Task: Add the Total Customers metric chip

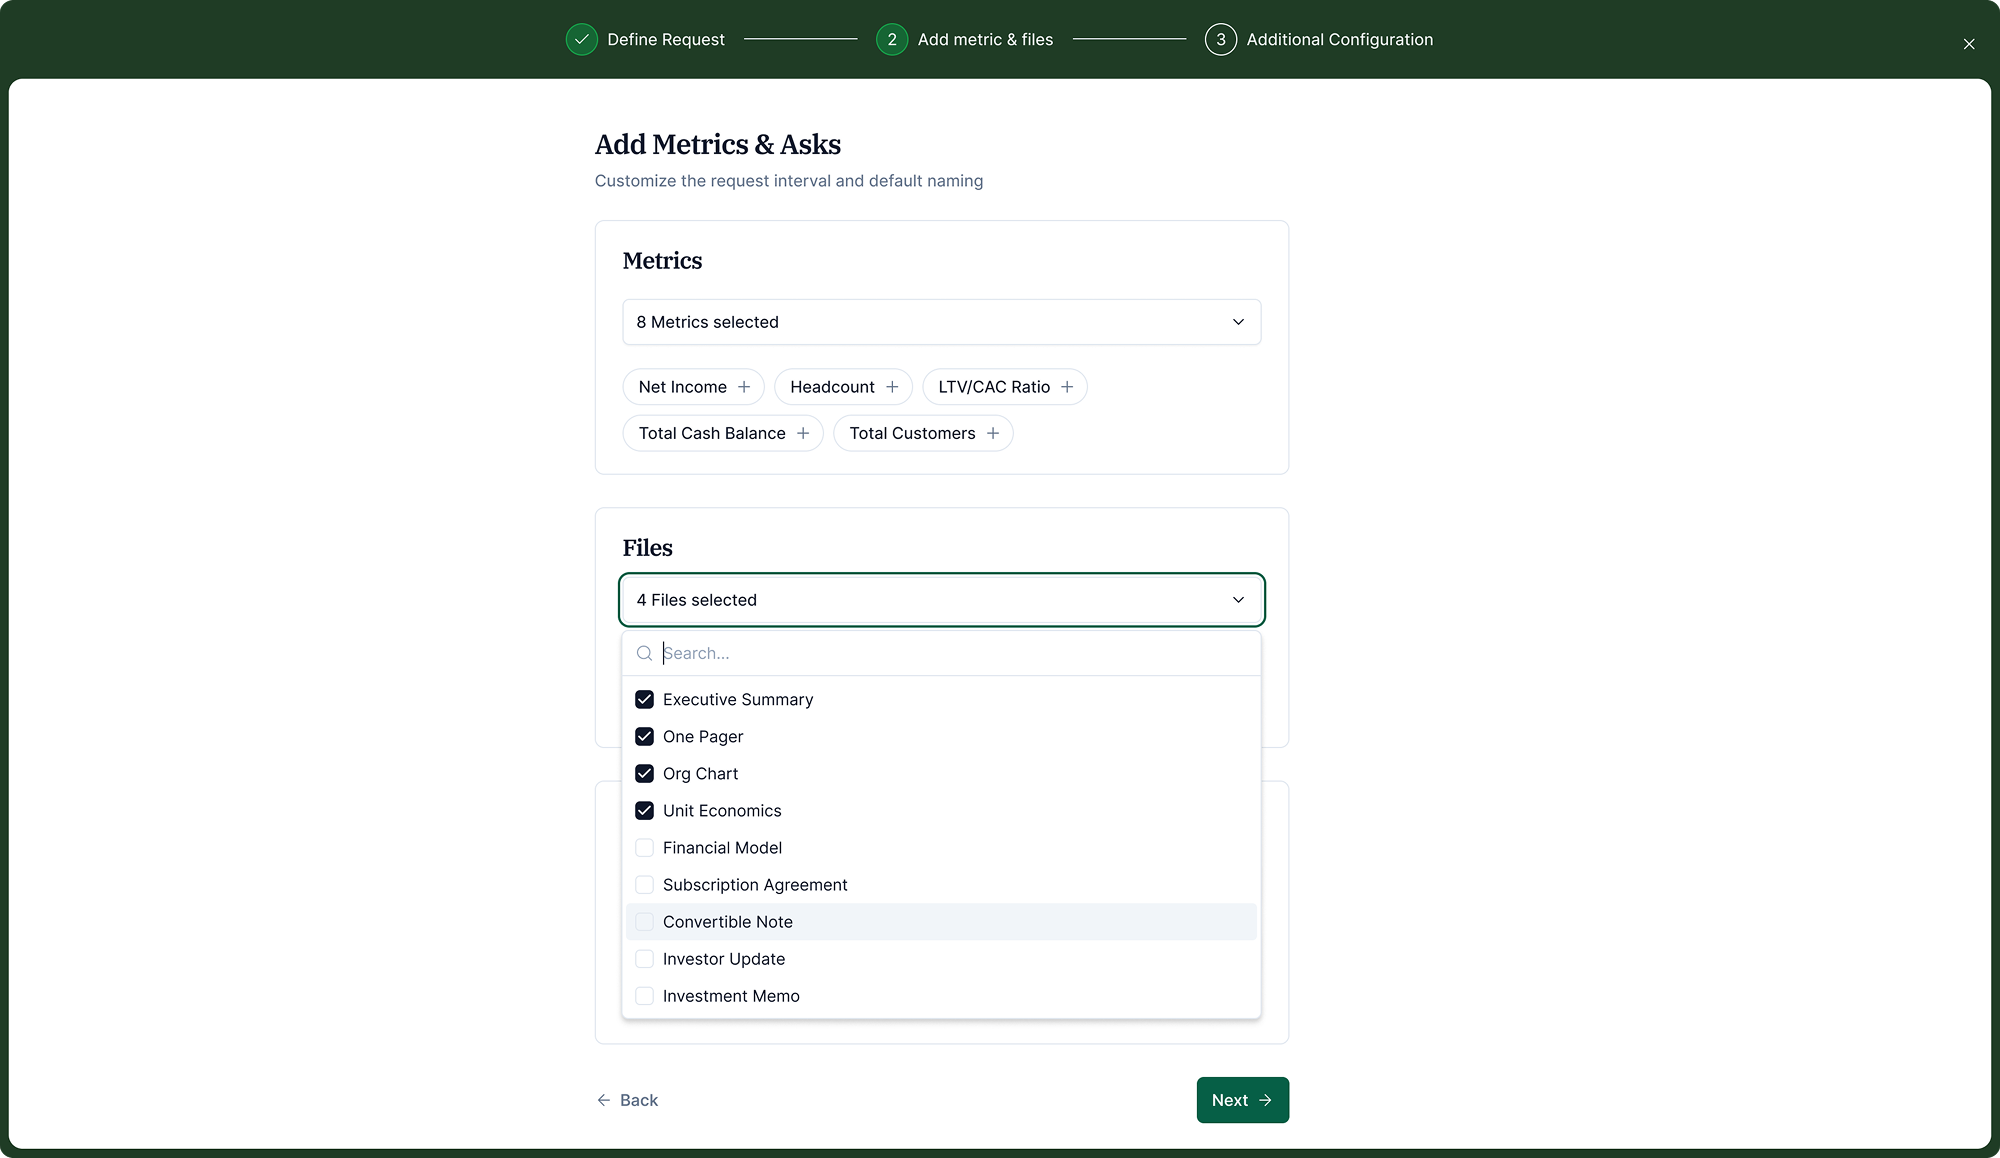Action: point(923,433)
